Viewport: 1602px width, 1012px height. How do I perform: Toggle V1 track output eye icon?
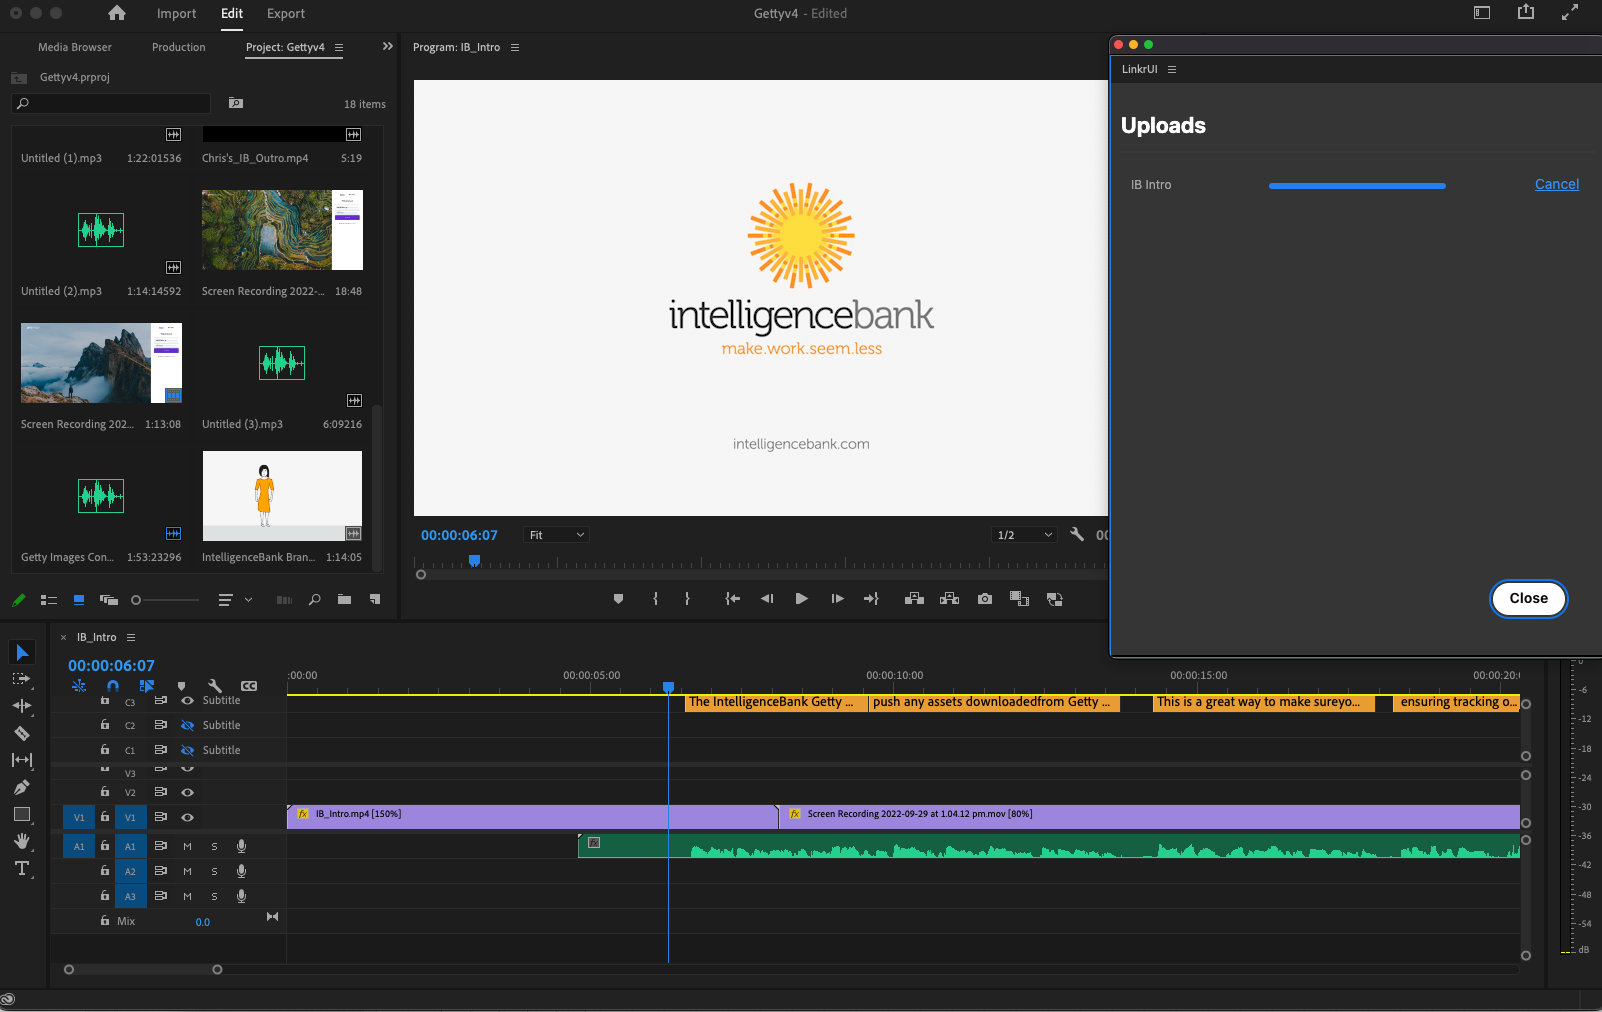click(x=187, y=817)
